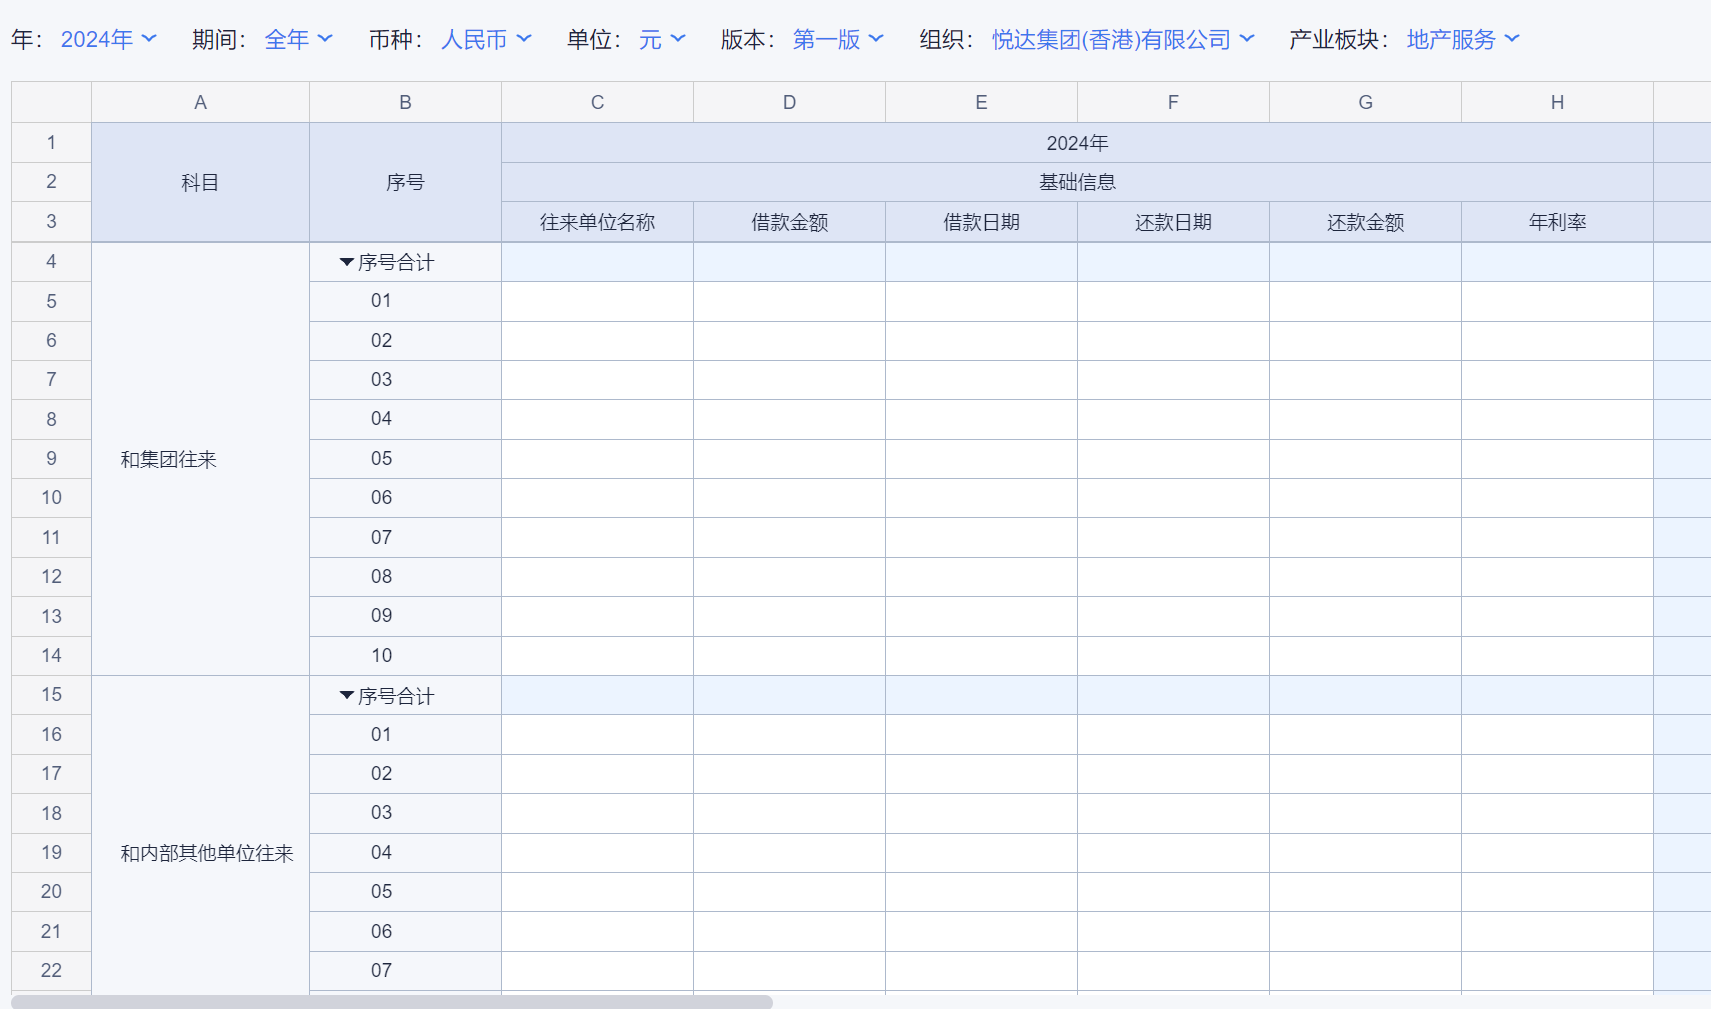
Task: Select column D header
Action: pos(789,102)
